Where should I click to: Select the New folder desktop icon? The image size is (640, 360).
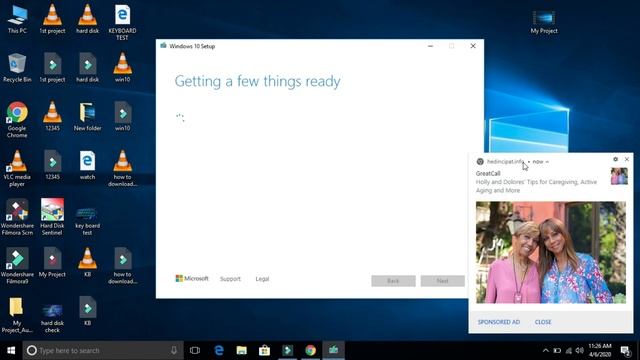(x=87, y=116)
